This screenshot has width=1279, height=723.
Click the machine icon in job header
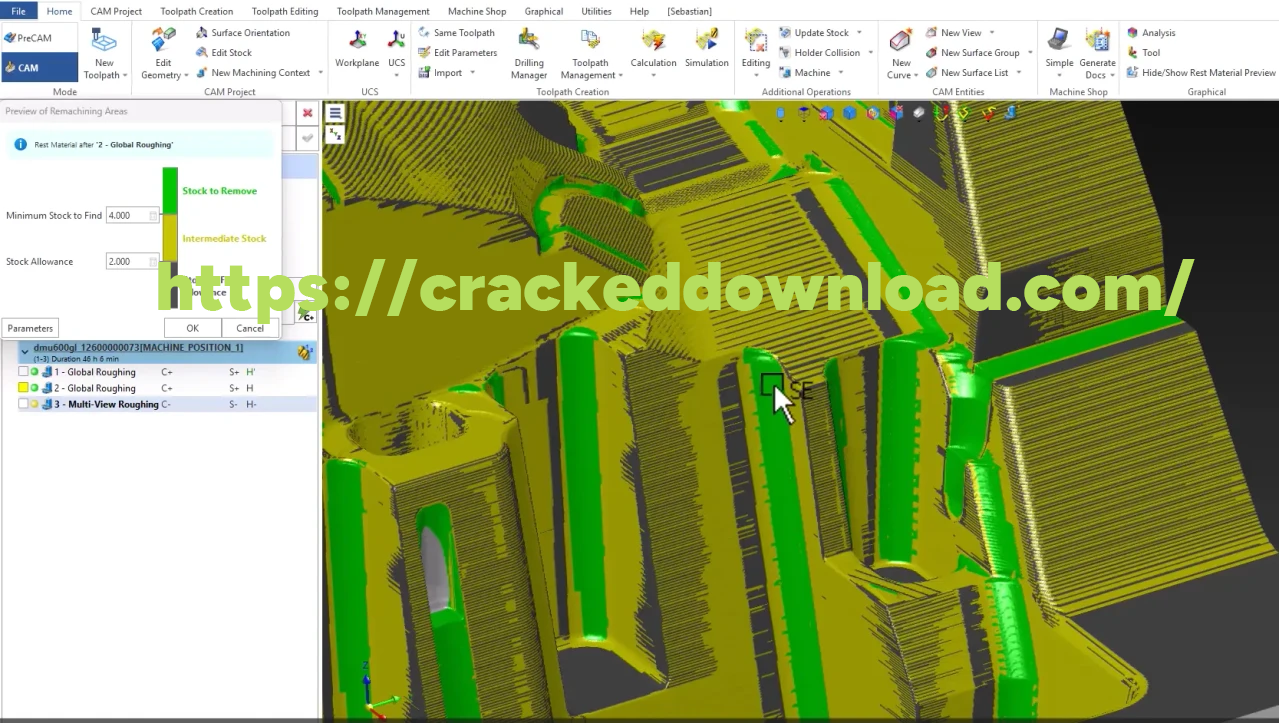pos(305,352)
